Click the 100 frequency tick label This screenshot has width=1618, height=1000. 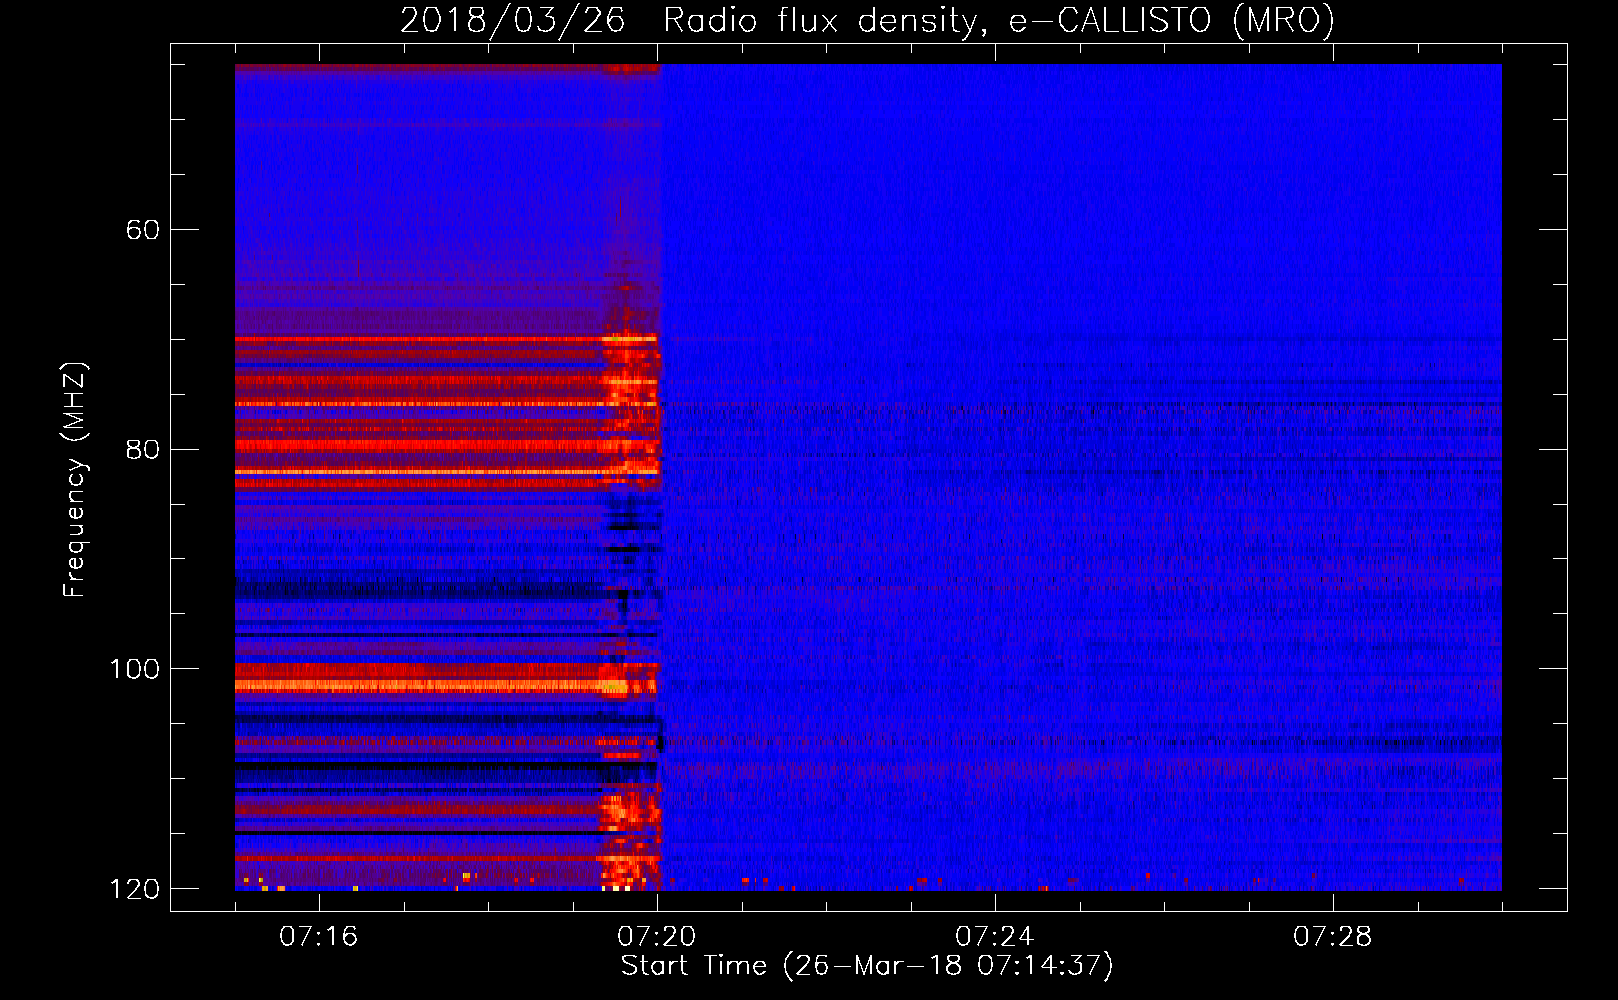134,669
